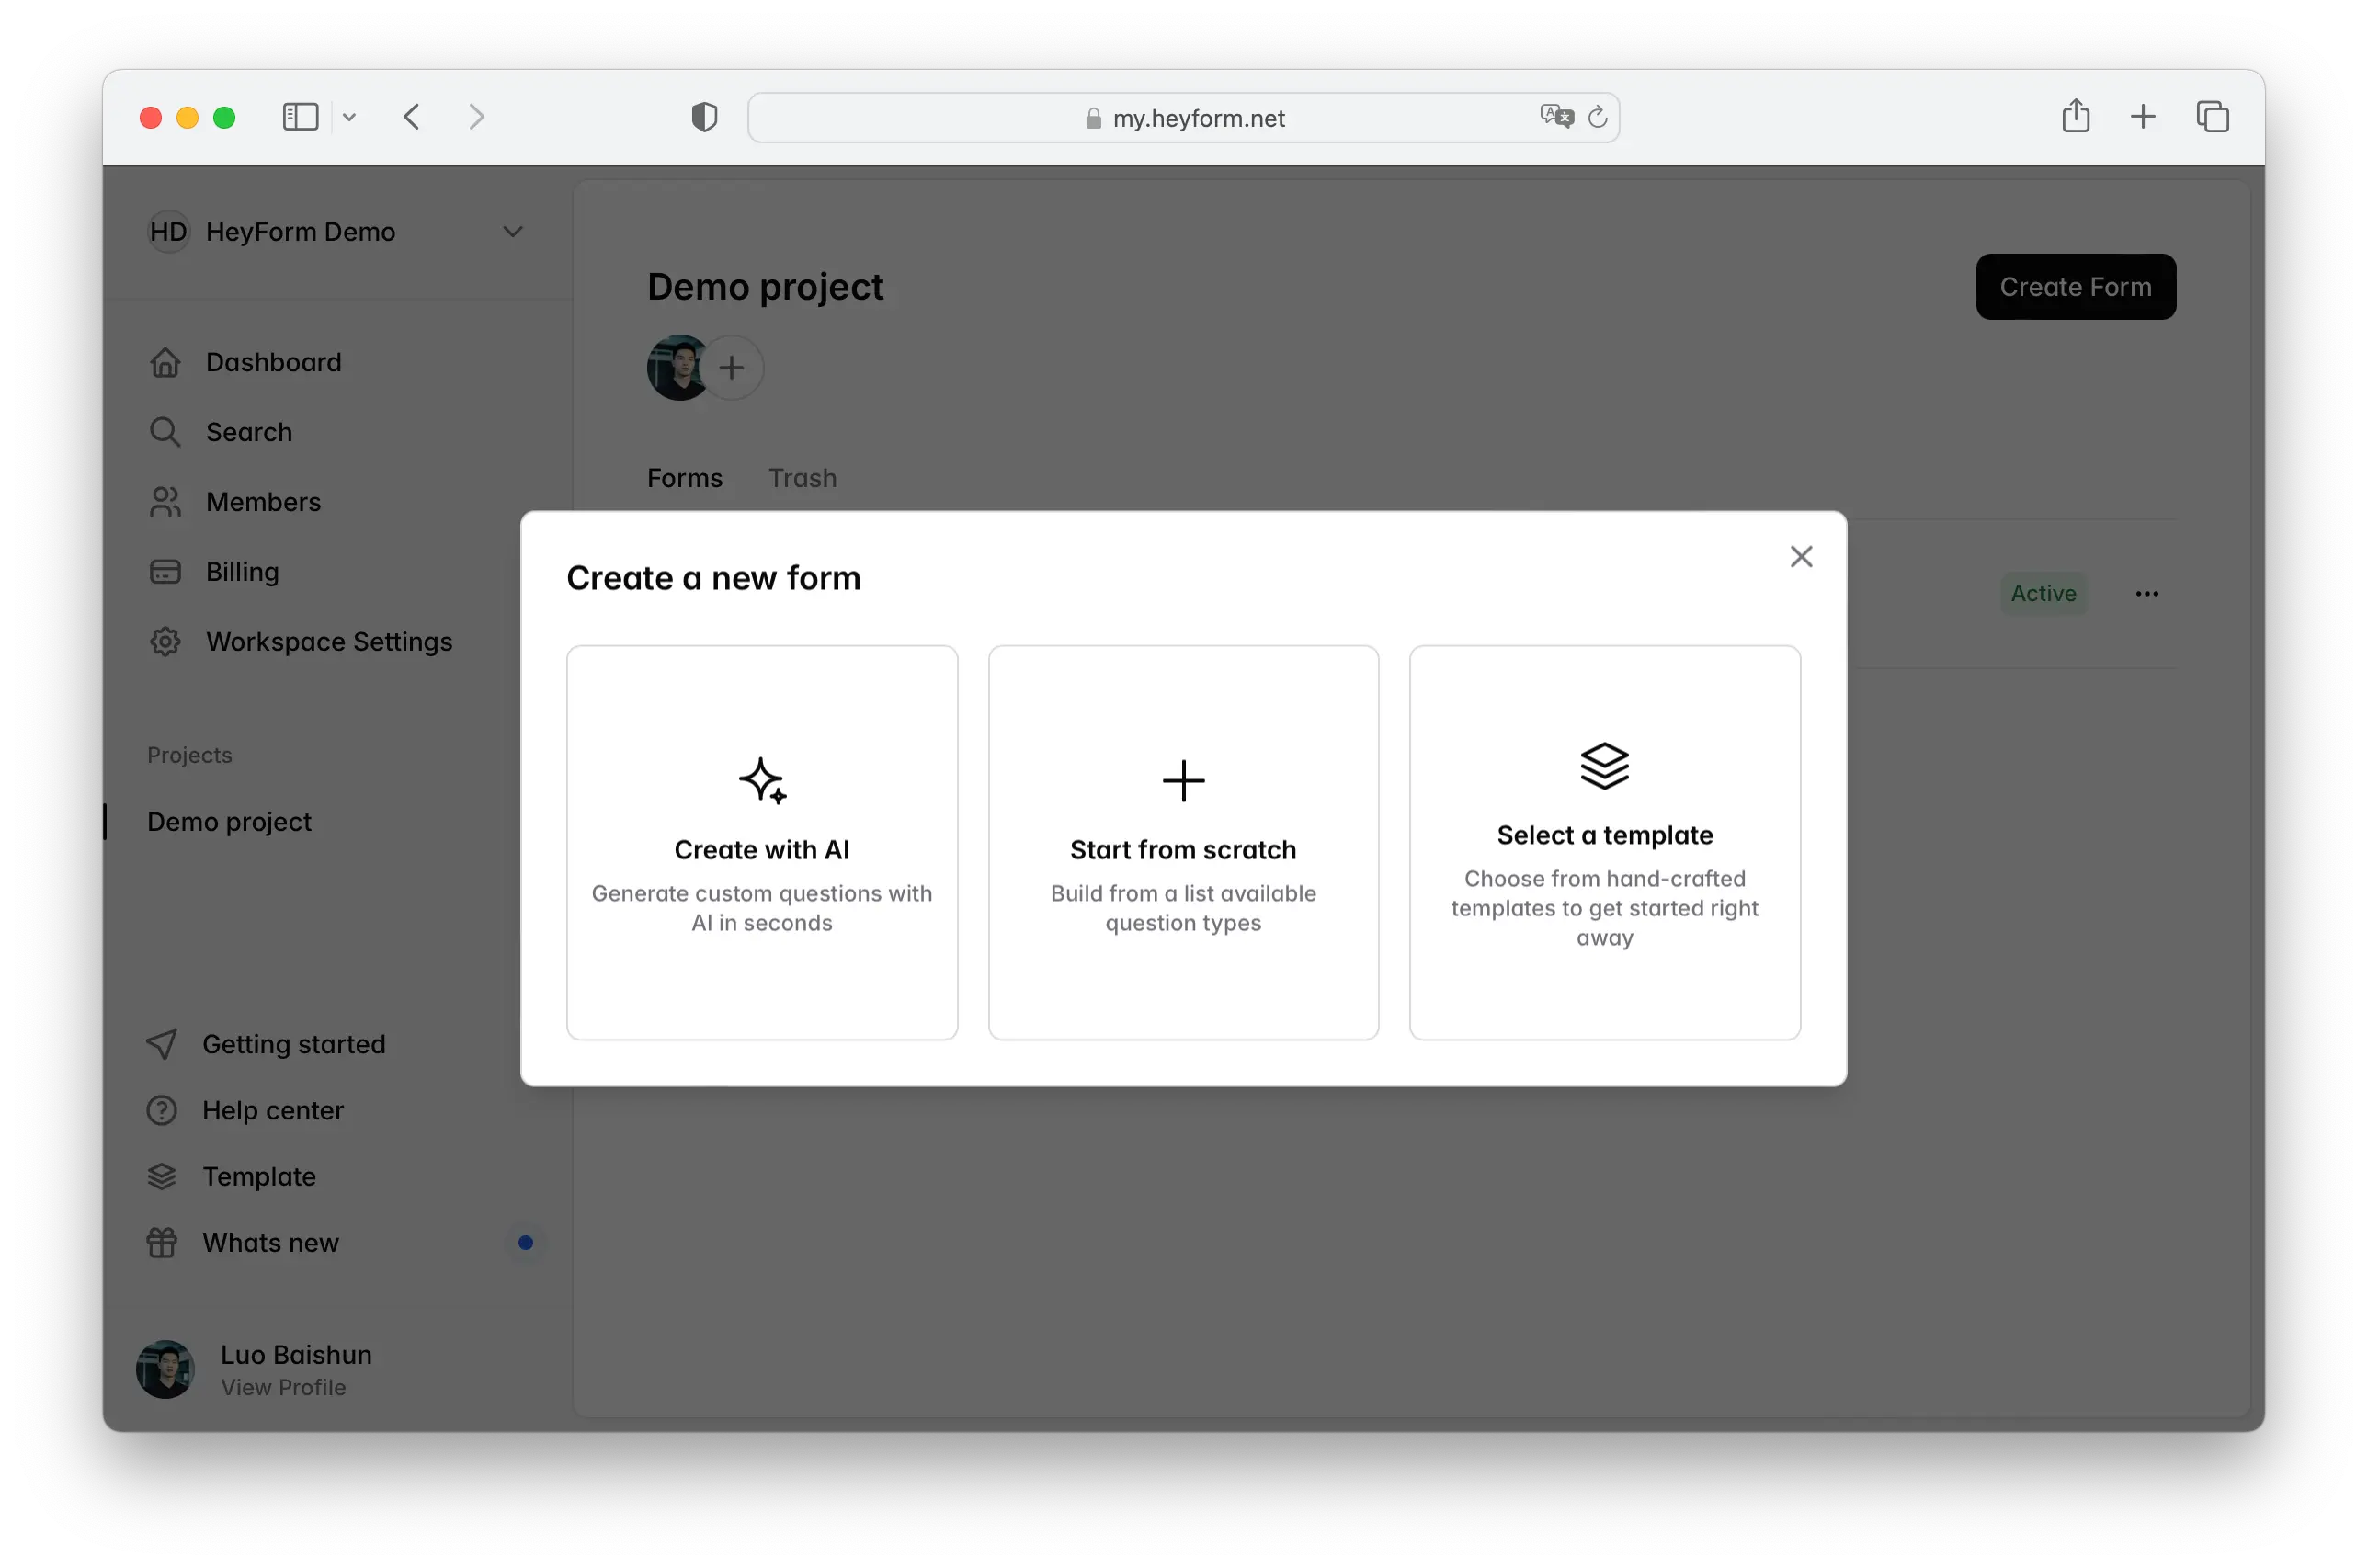
Task: Toggle the Active status badge on the form
Action: 2044,592
